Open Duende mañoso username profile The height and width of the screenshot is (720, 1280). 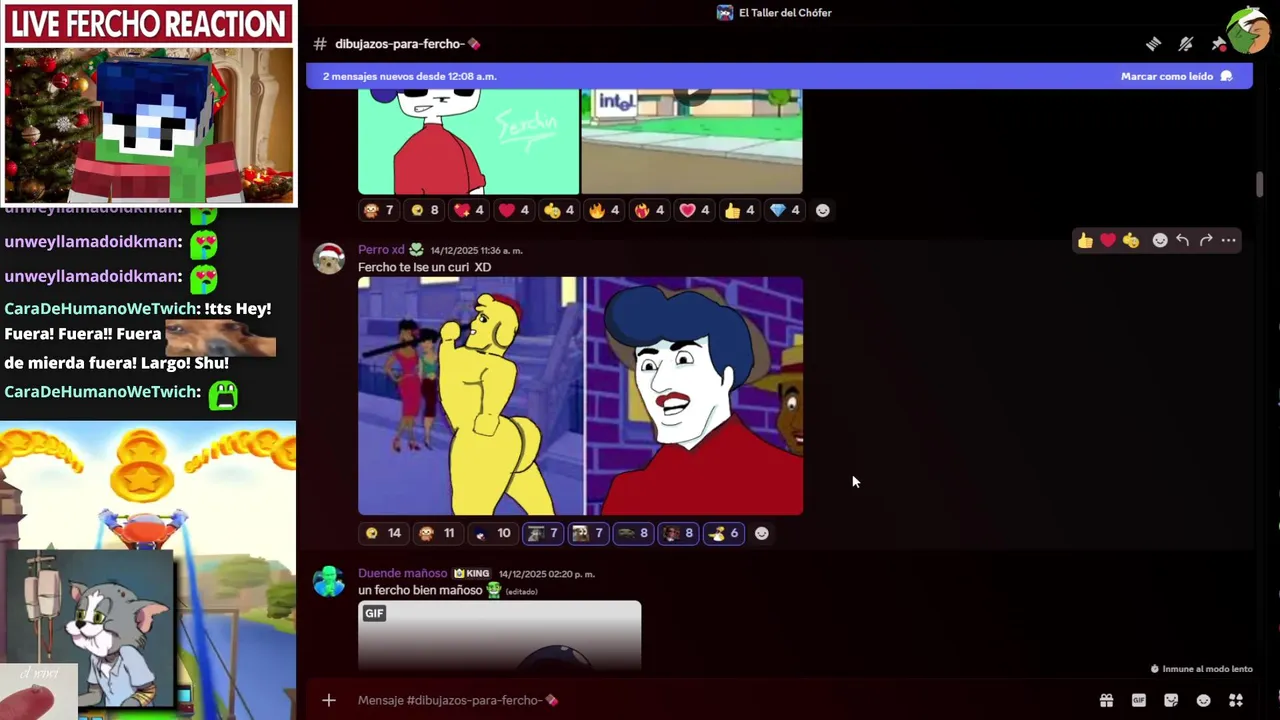[x=402, y=573]
